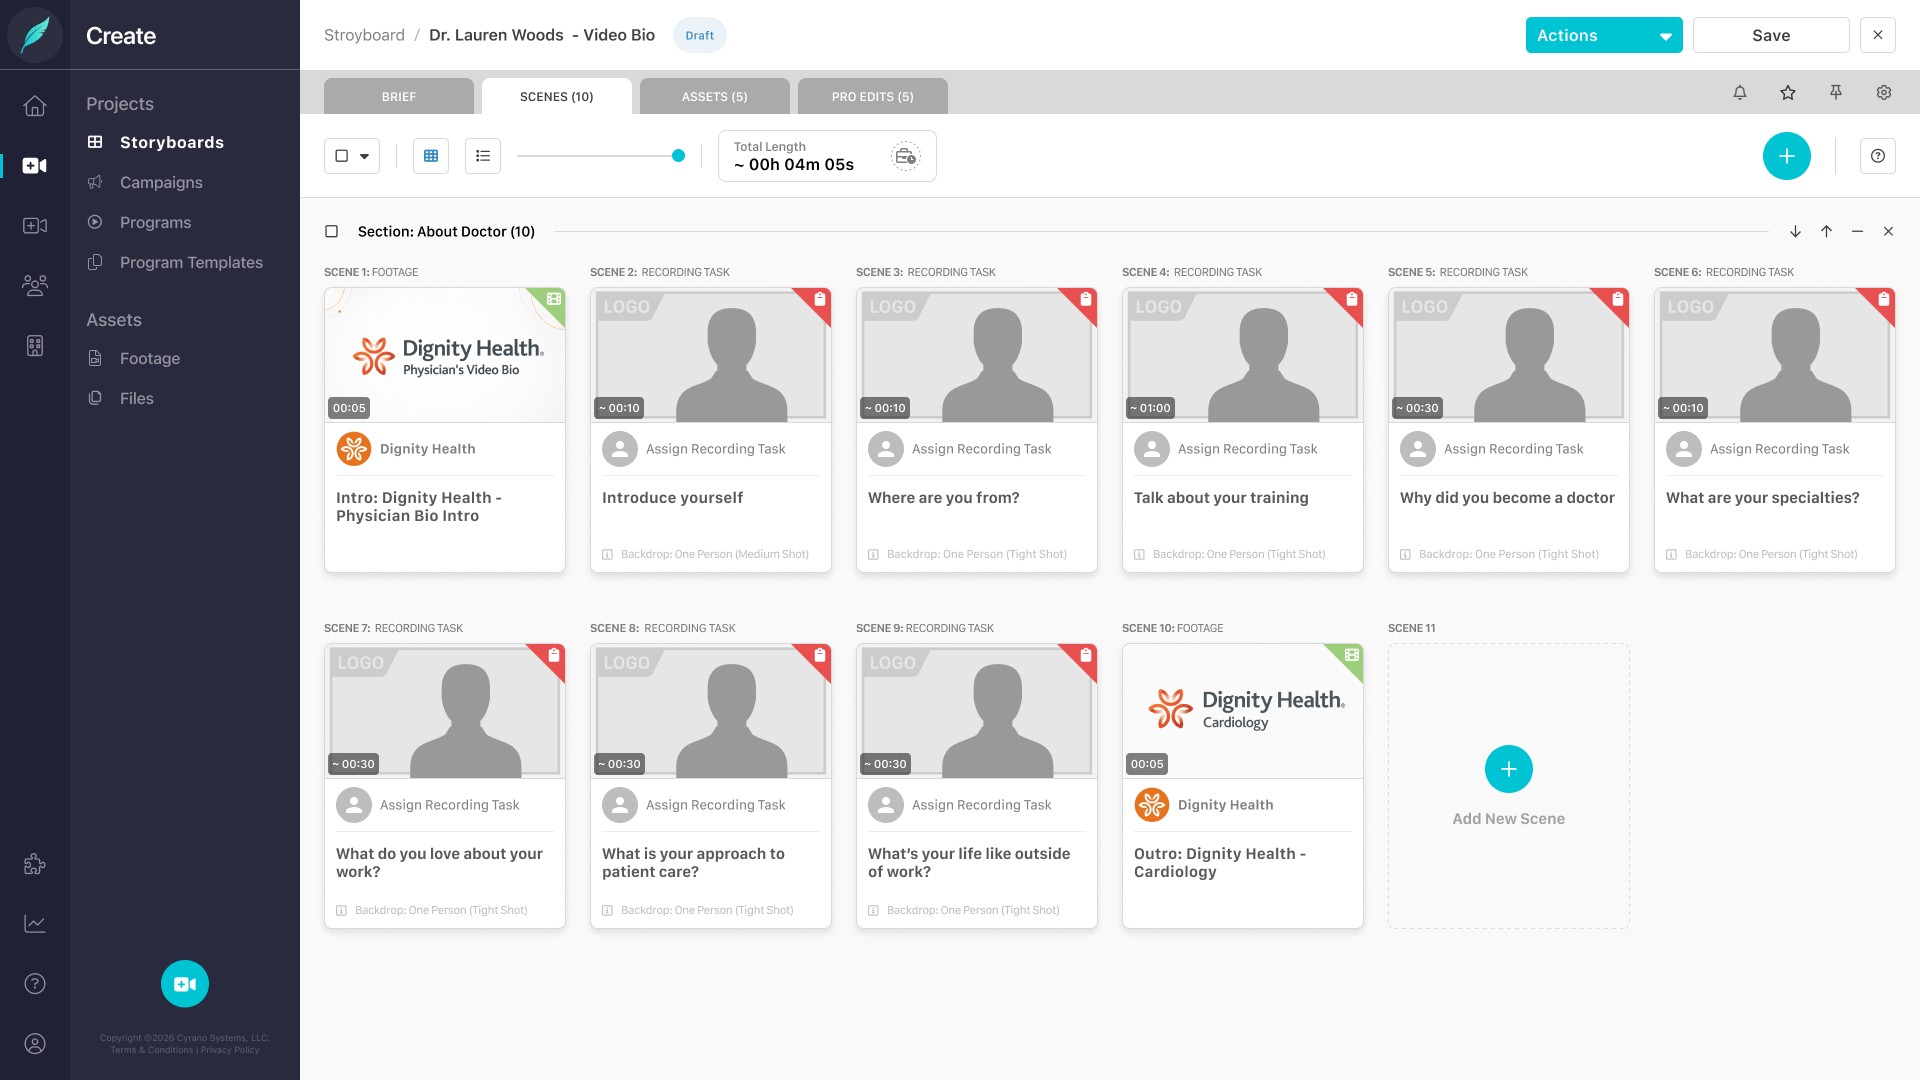The width and height of the screenshot is (1920, 1080).
Task: Open the Scene 10 Dignity Health Cardiology thumbnail
Action: pyautogui.click(x=1243, y=711)
